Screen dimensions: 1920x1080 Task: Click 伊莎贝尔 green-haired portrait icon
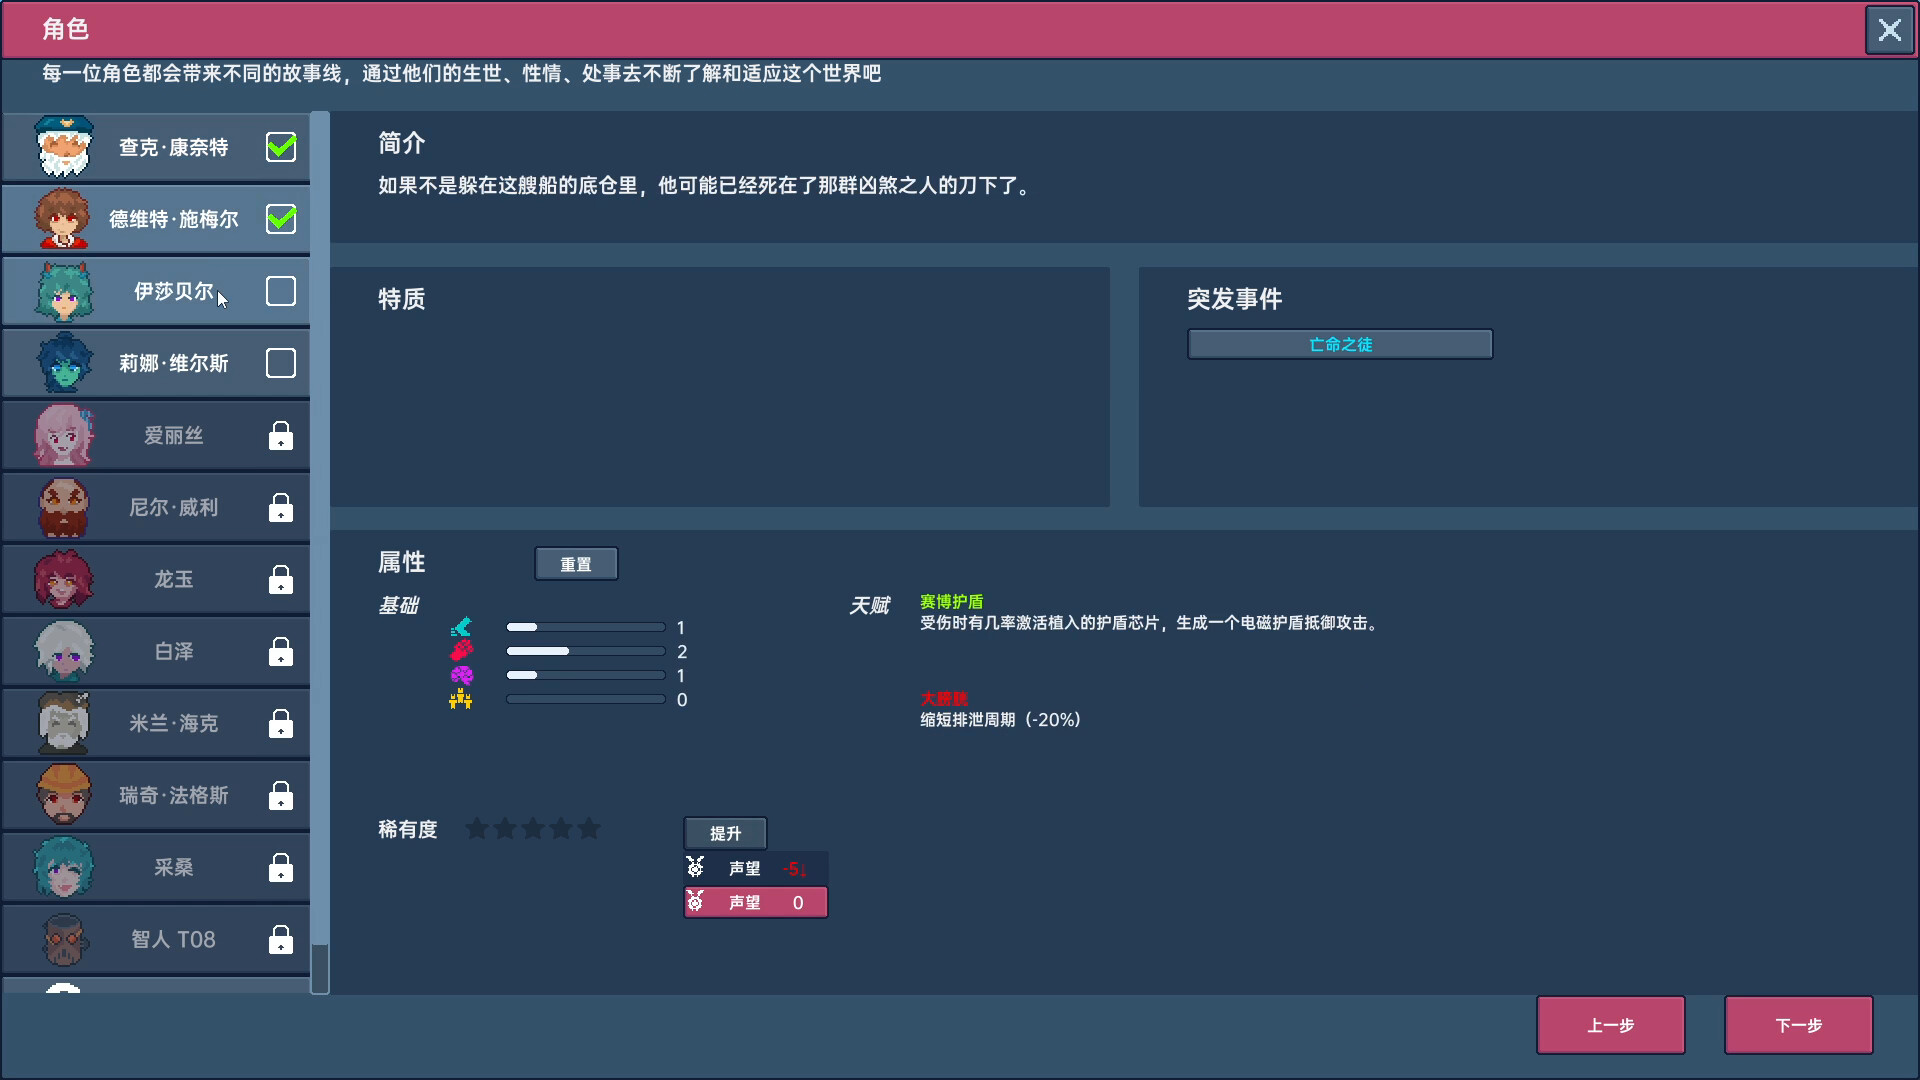click(x=64, y=291)
